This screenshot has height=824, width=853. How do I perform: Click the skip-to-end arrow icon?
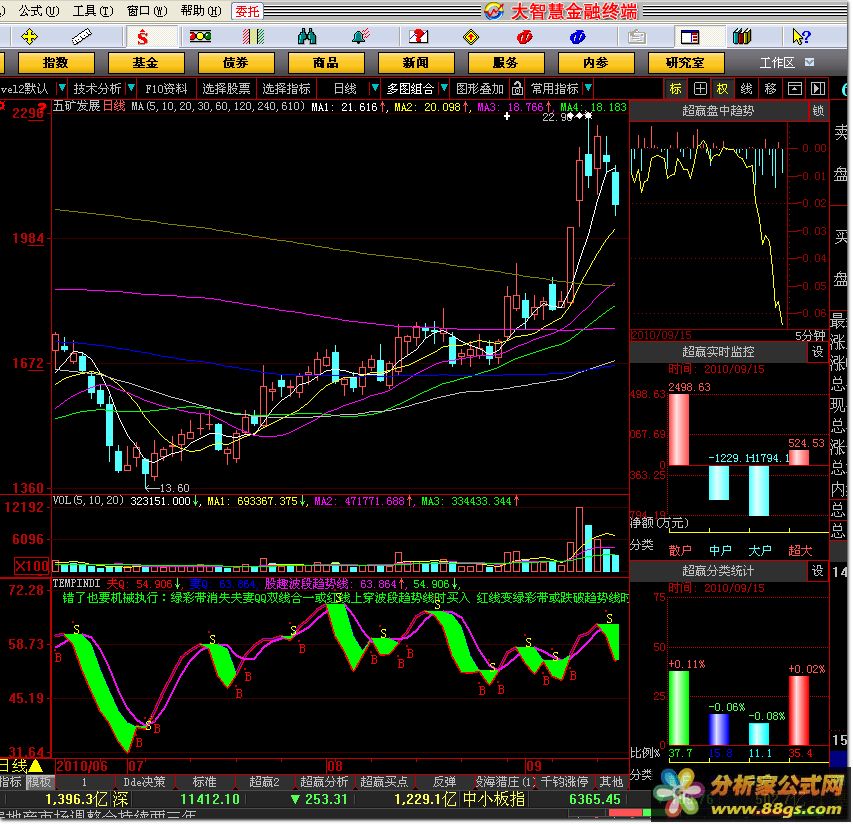click(x=818, y=89)
